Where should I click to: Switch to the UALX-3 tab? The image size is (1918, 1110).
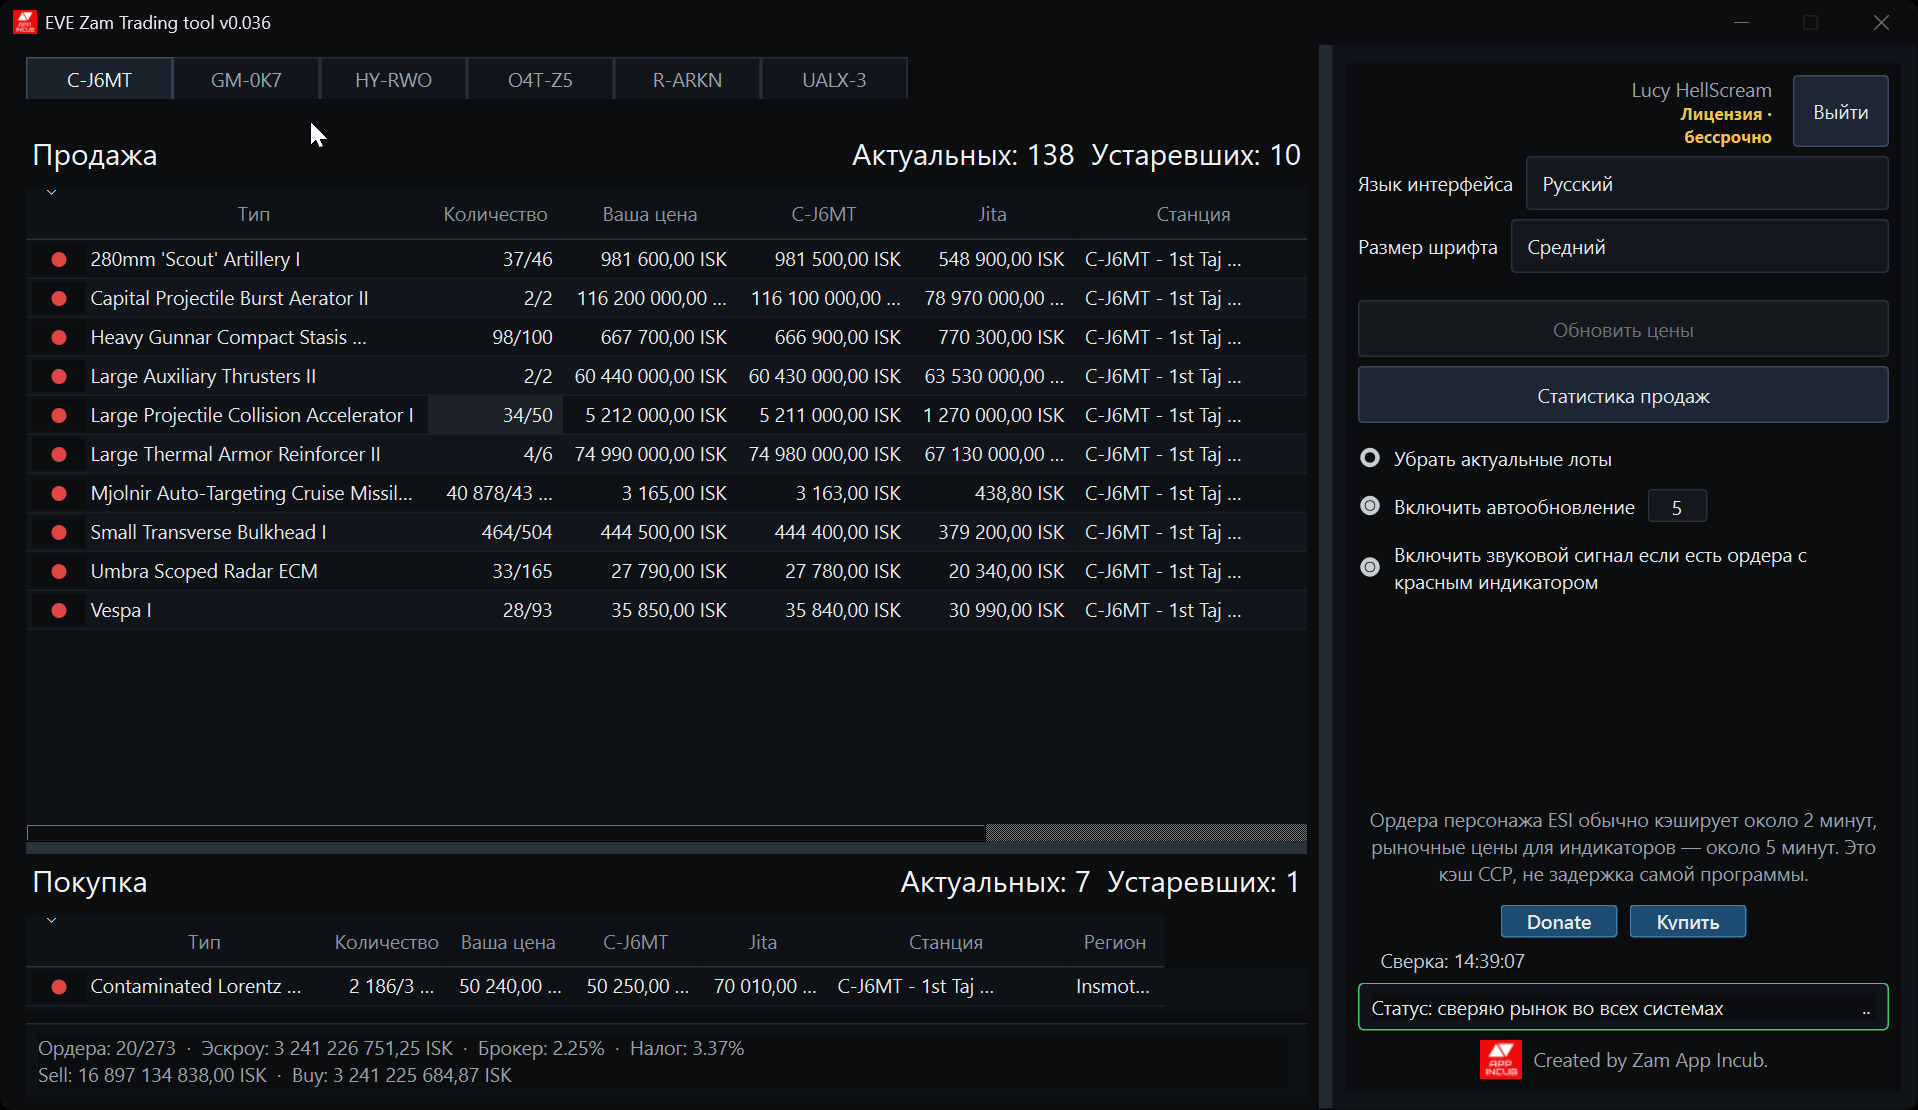coord(834,80)
